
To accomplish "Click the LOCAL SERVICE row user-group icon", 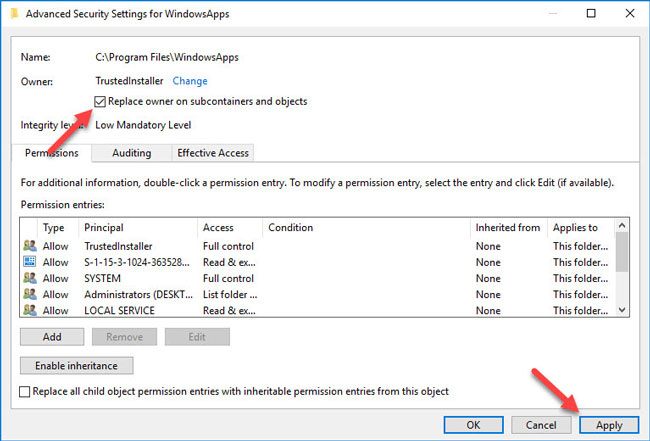I will pos(29,310).
